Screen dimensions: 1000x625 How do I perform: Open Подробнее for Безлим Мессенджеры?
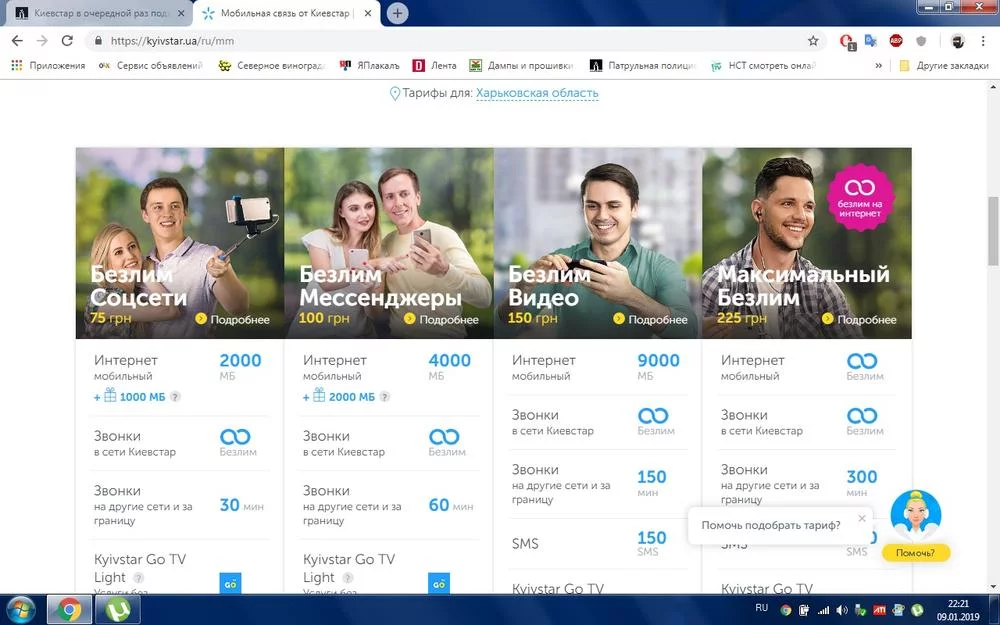point(441,319)
